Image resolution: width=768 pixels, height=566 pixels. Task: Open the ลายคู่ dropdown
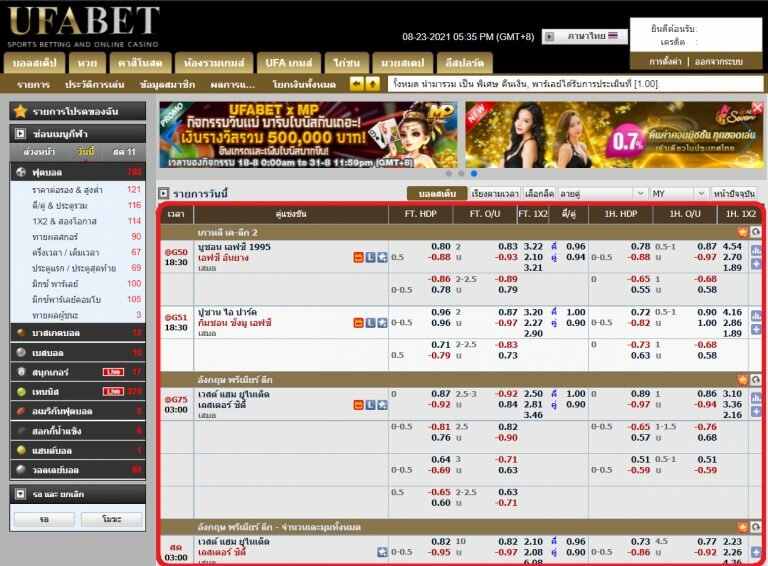pyautogui.click(x=602, y=194)
